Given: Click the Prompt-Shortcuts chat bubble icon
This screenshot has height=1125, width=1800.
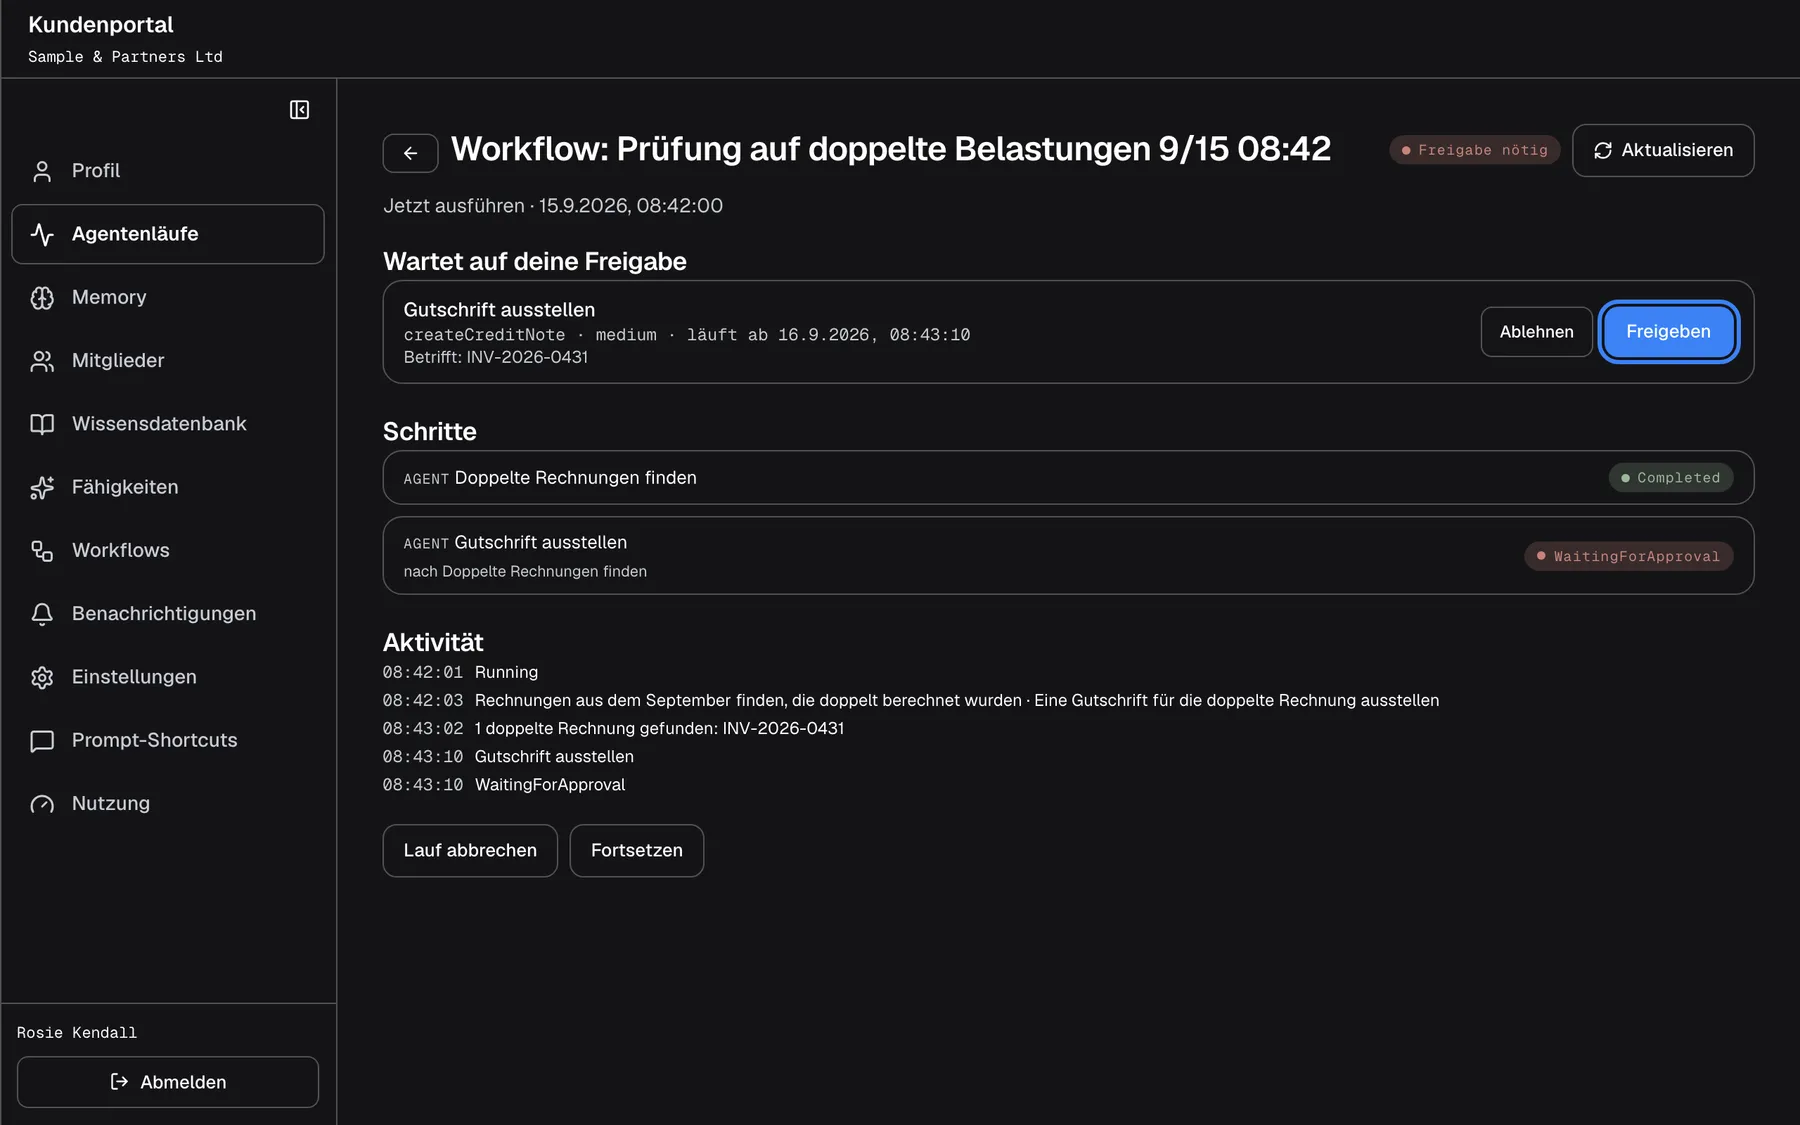Looking at the screenshot, I should click(x=42, y=741).
